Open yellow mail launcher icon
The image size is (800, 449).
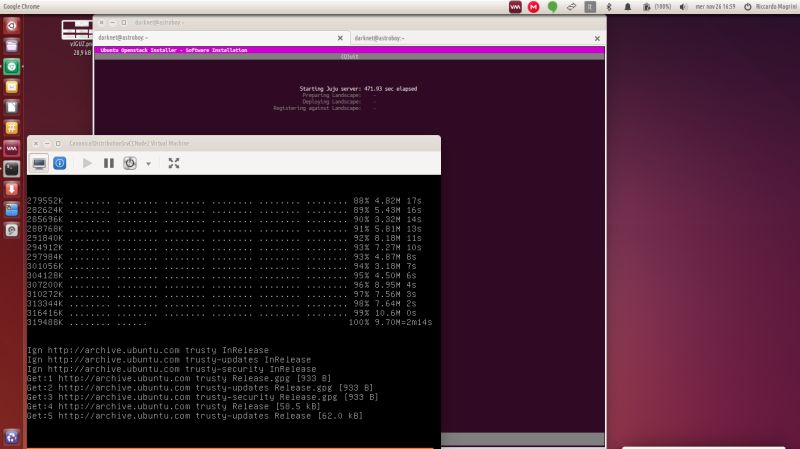click(x=12, y=87)
